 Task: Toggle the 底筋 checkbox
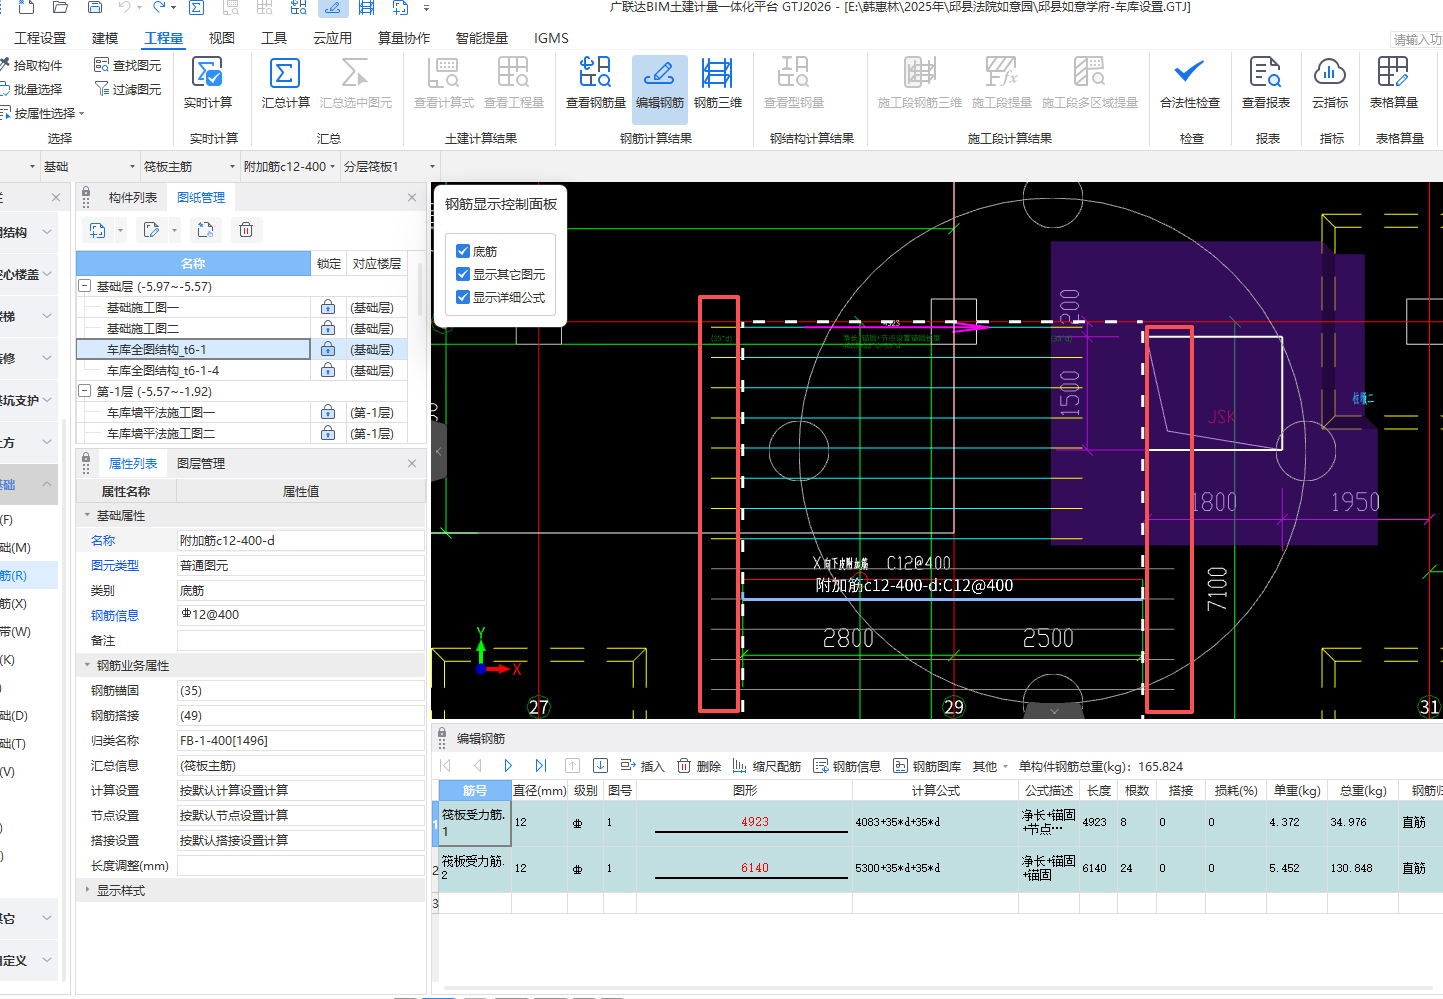point(463,251)
